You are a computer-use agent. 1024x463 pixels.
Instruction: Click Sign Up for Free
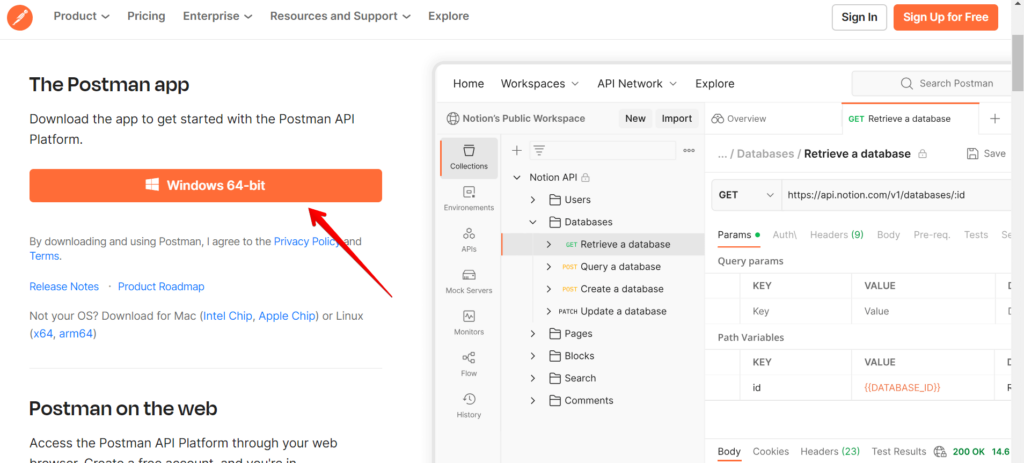coord(946,17)
